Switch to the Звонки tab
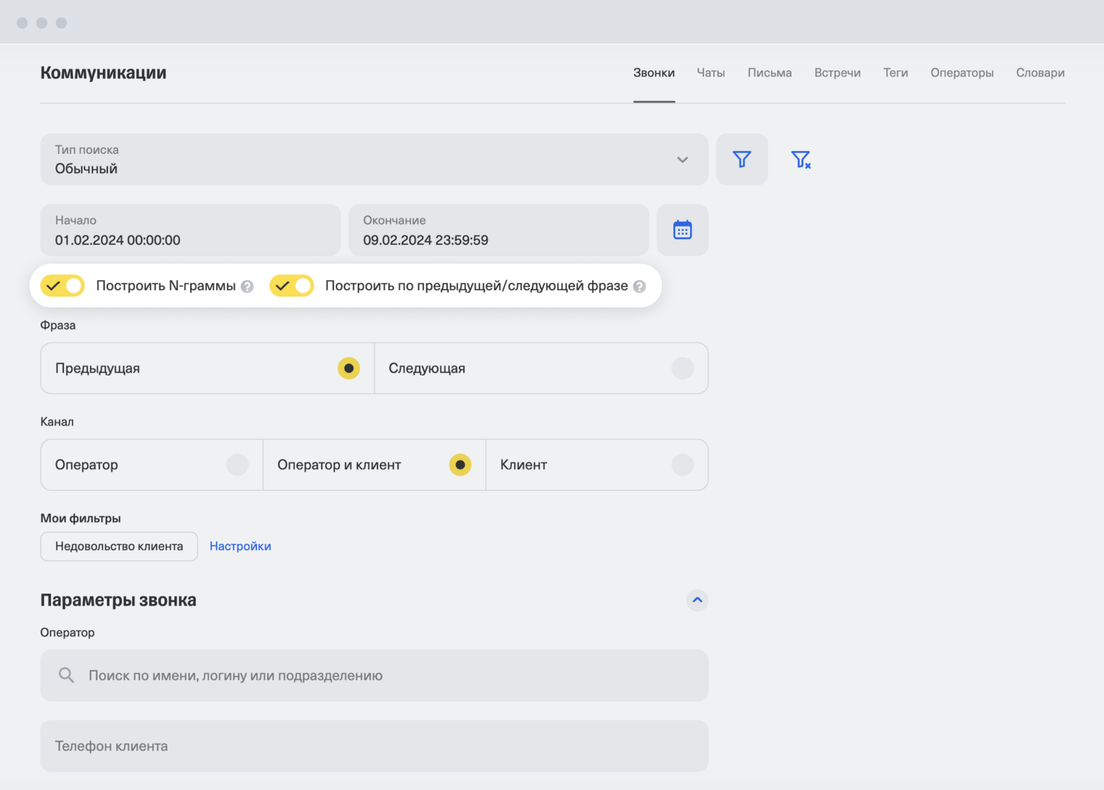 pos(653,73)
